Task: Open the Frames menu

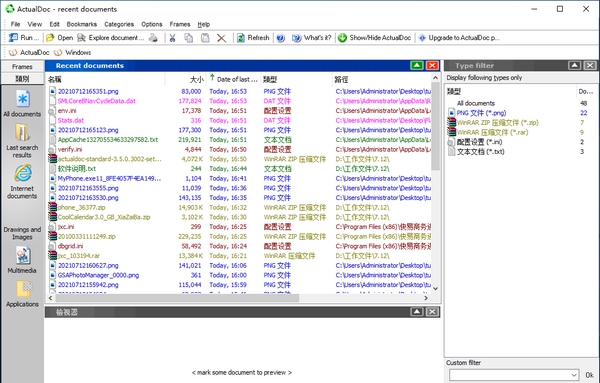Action: click(180, 24)
